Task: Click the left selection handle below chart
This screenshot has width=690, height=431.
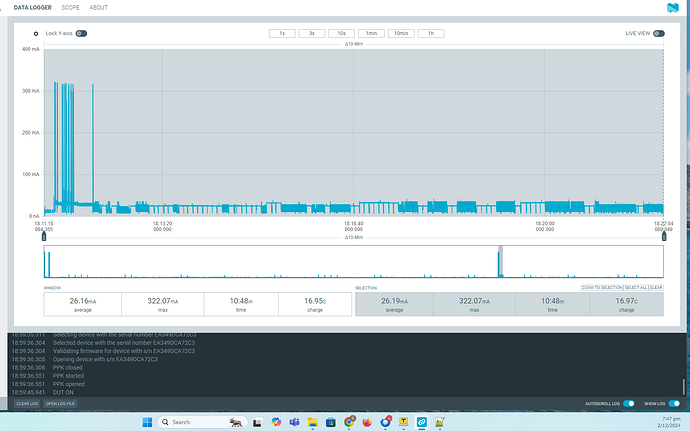Action: point(44,235)
